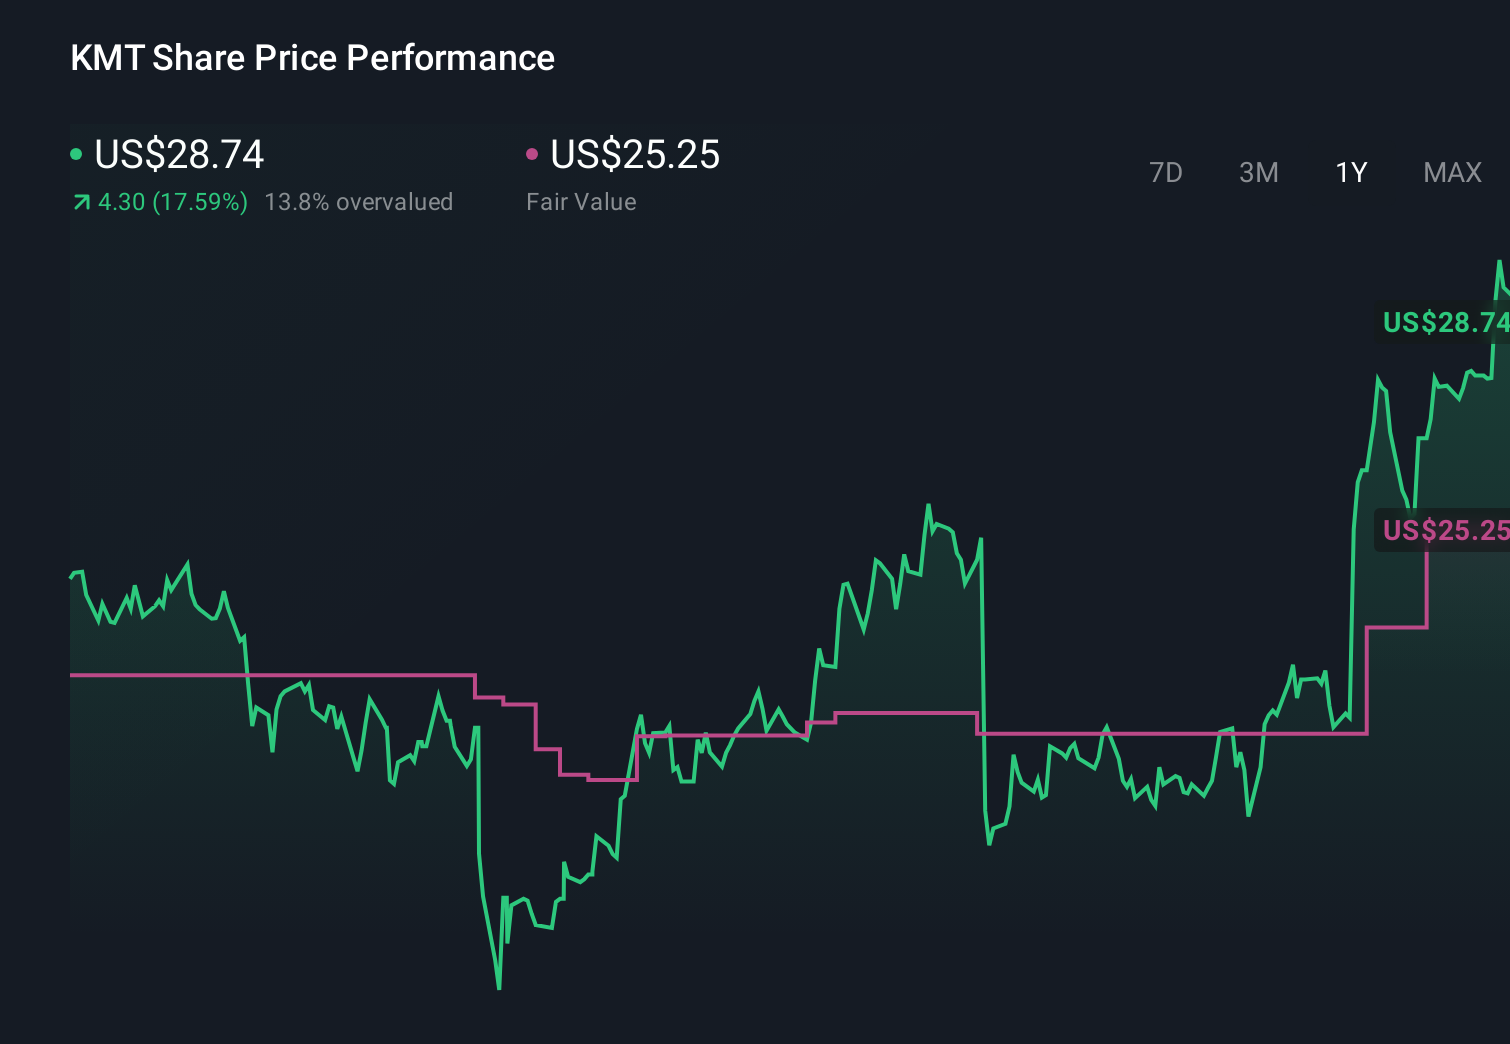
Task: Click the KMT Share Price Performance title
Action: coord(311,58)
